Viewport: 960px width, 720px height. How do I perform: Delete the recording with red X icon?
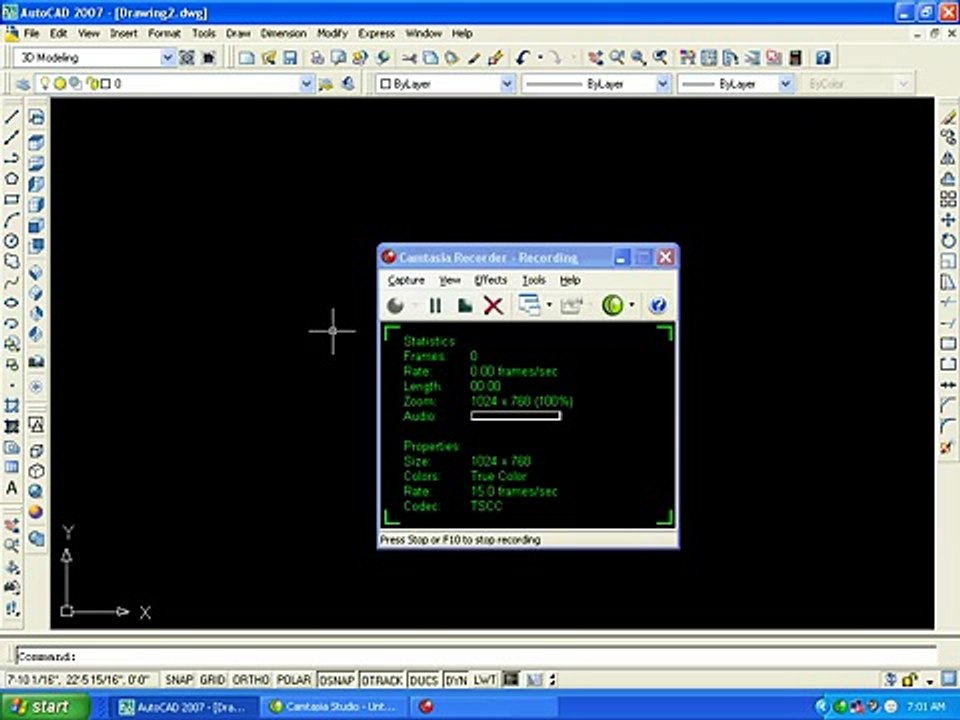click(493, 305)
